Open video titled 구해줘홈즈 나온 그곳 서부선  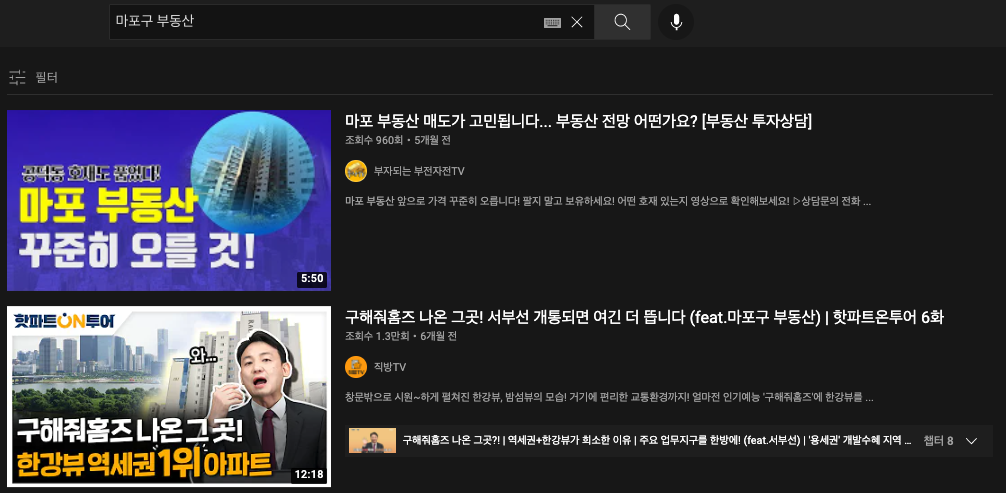[x=644, y=317]
